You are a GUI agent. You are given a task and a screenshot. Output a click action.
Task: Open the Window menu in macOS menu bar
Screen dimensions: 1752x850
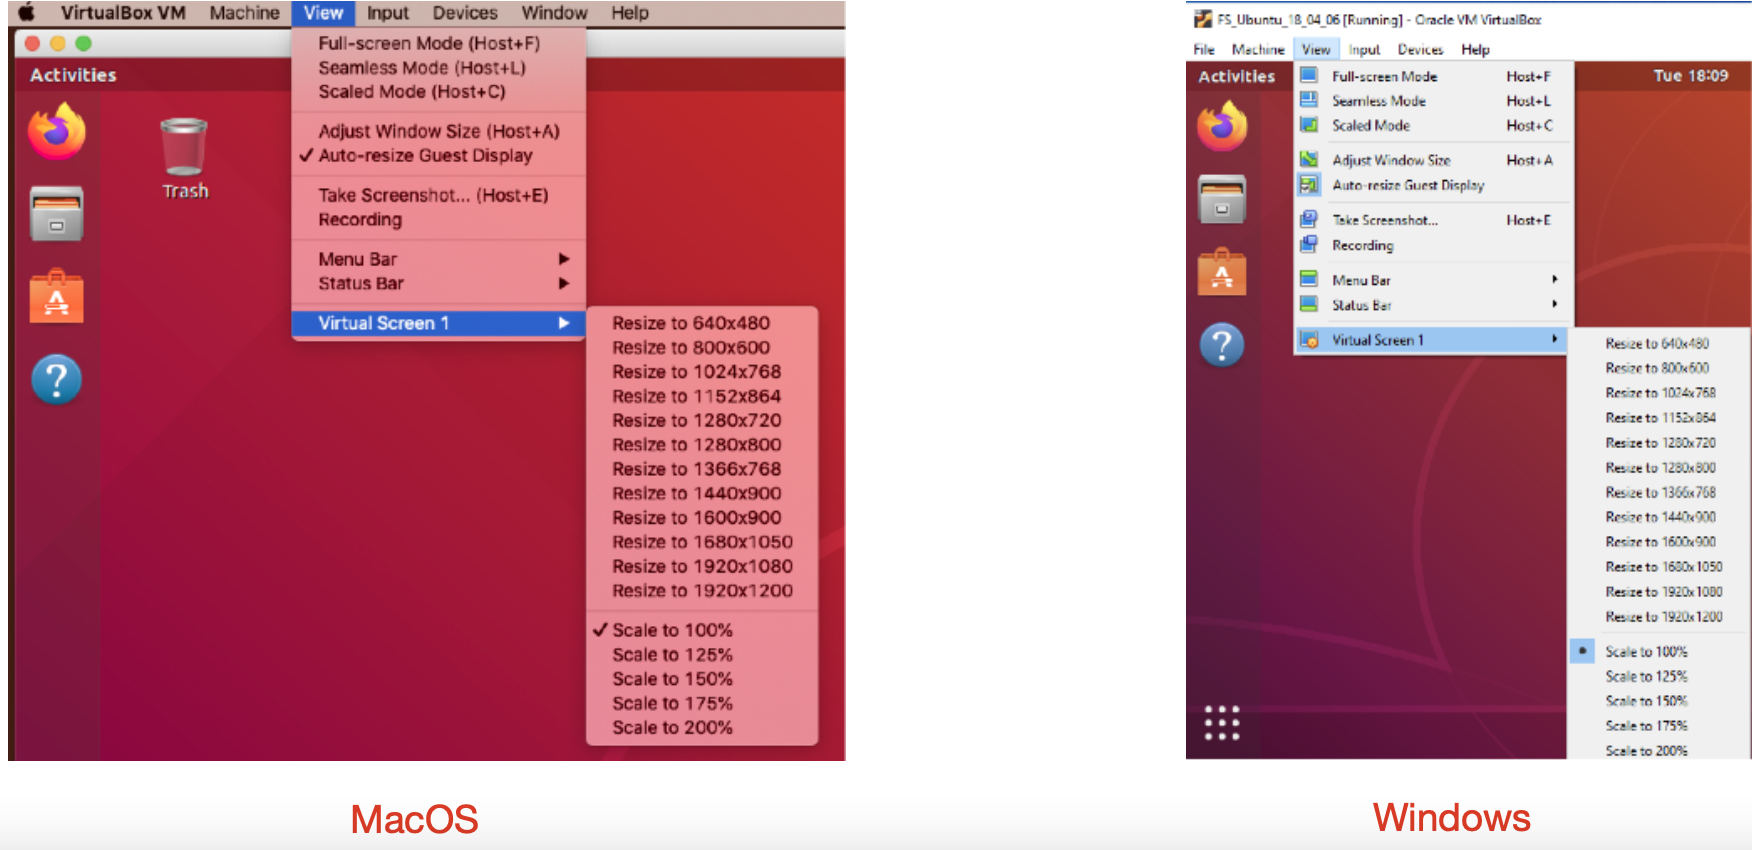[554, 13]
